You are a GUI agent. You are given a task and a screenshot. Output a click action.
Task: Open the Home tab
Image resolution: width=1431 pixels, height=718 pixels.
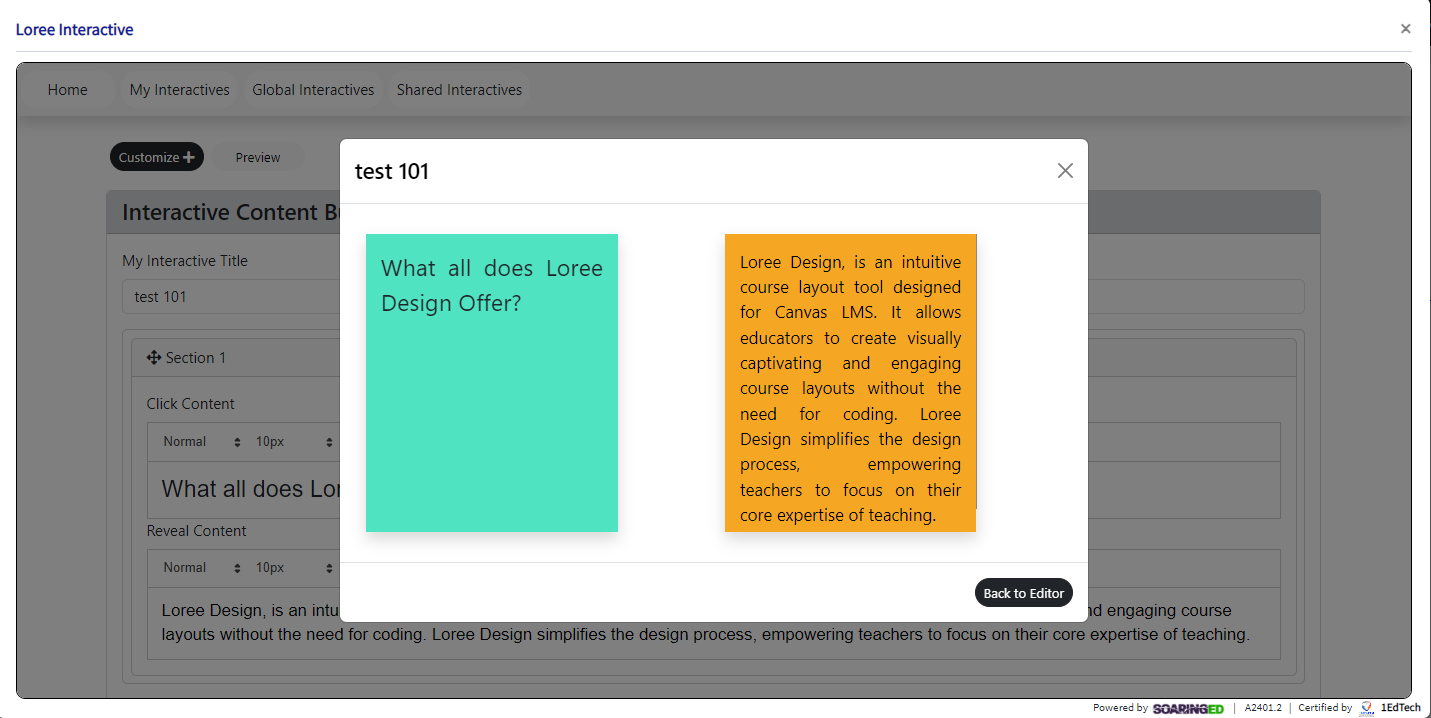pyautogui.click(x=67, y=90)
